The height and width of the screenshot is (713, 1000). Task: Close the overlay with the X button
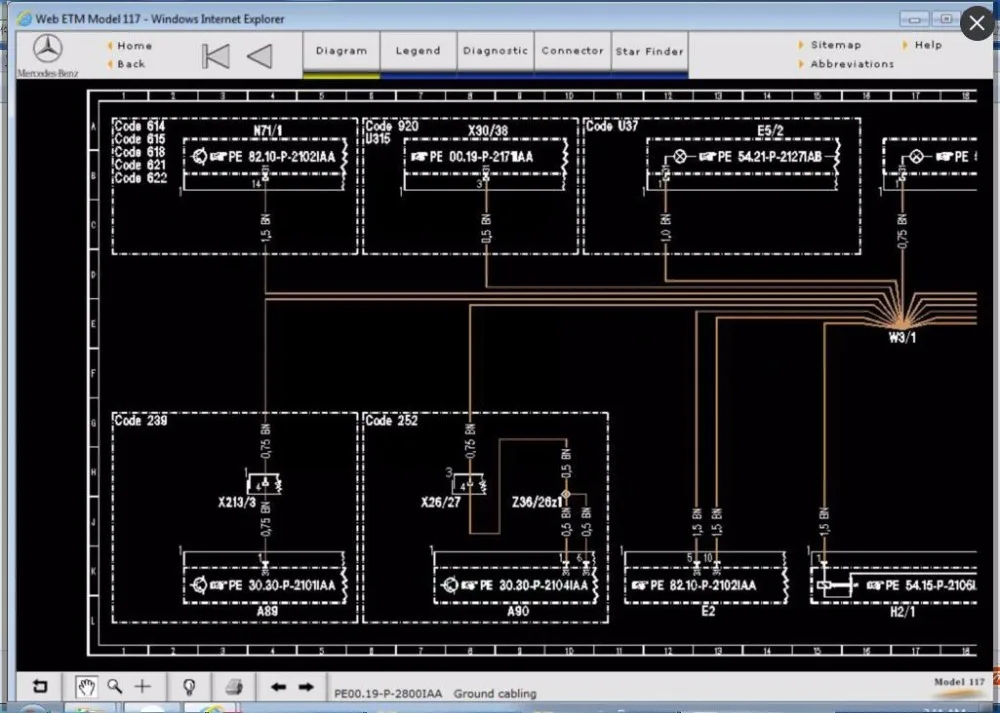[976, 24]
